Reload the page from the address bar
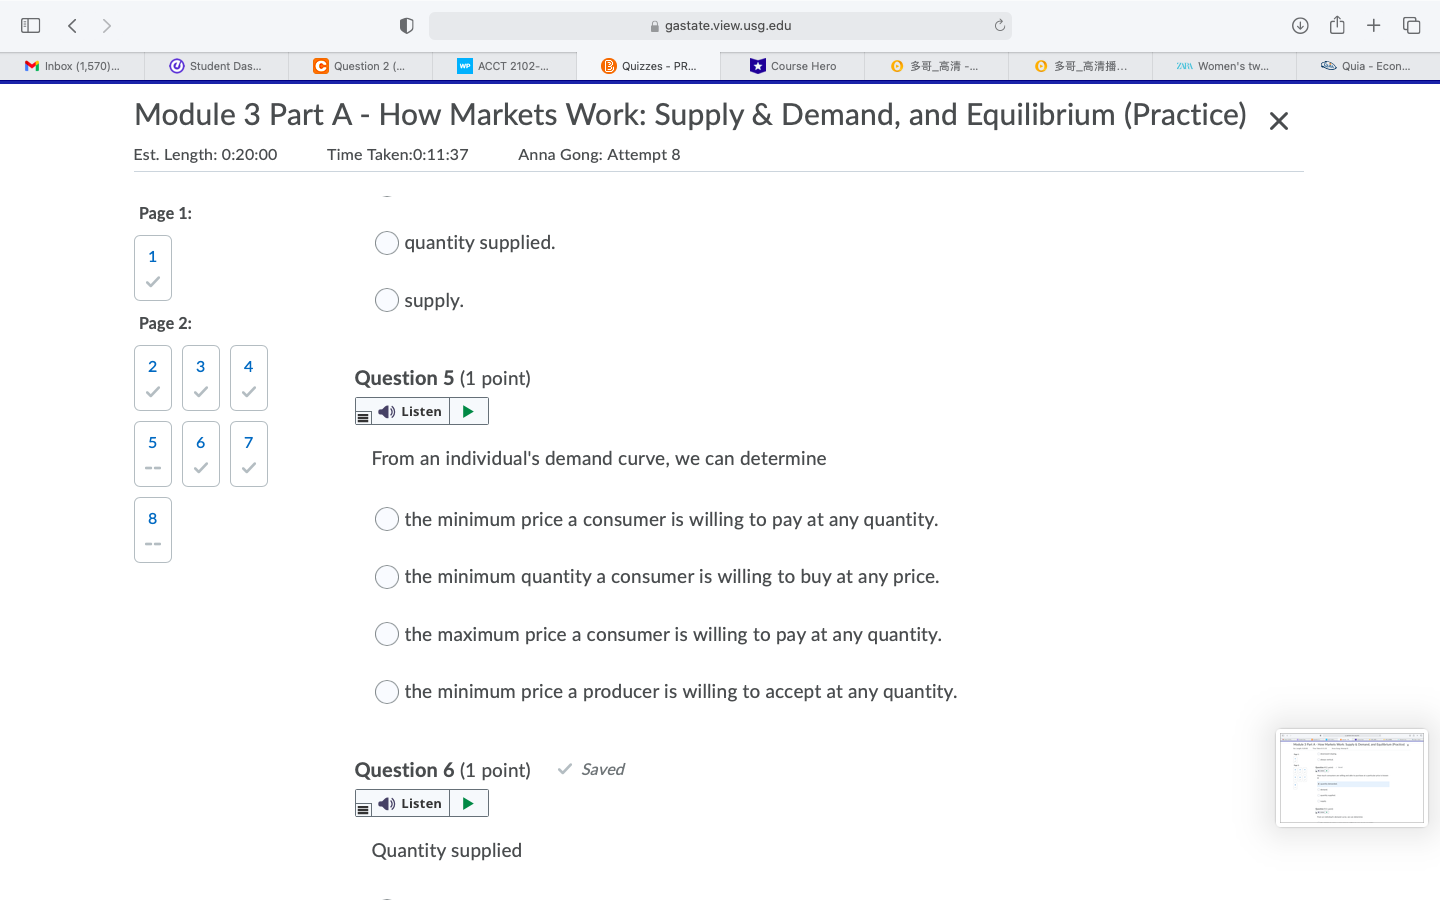 click(999, 25)
